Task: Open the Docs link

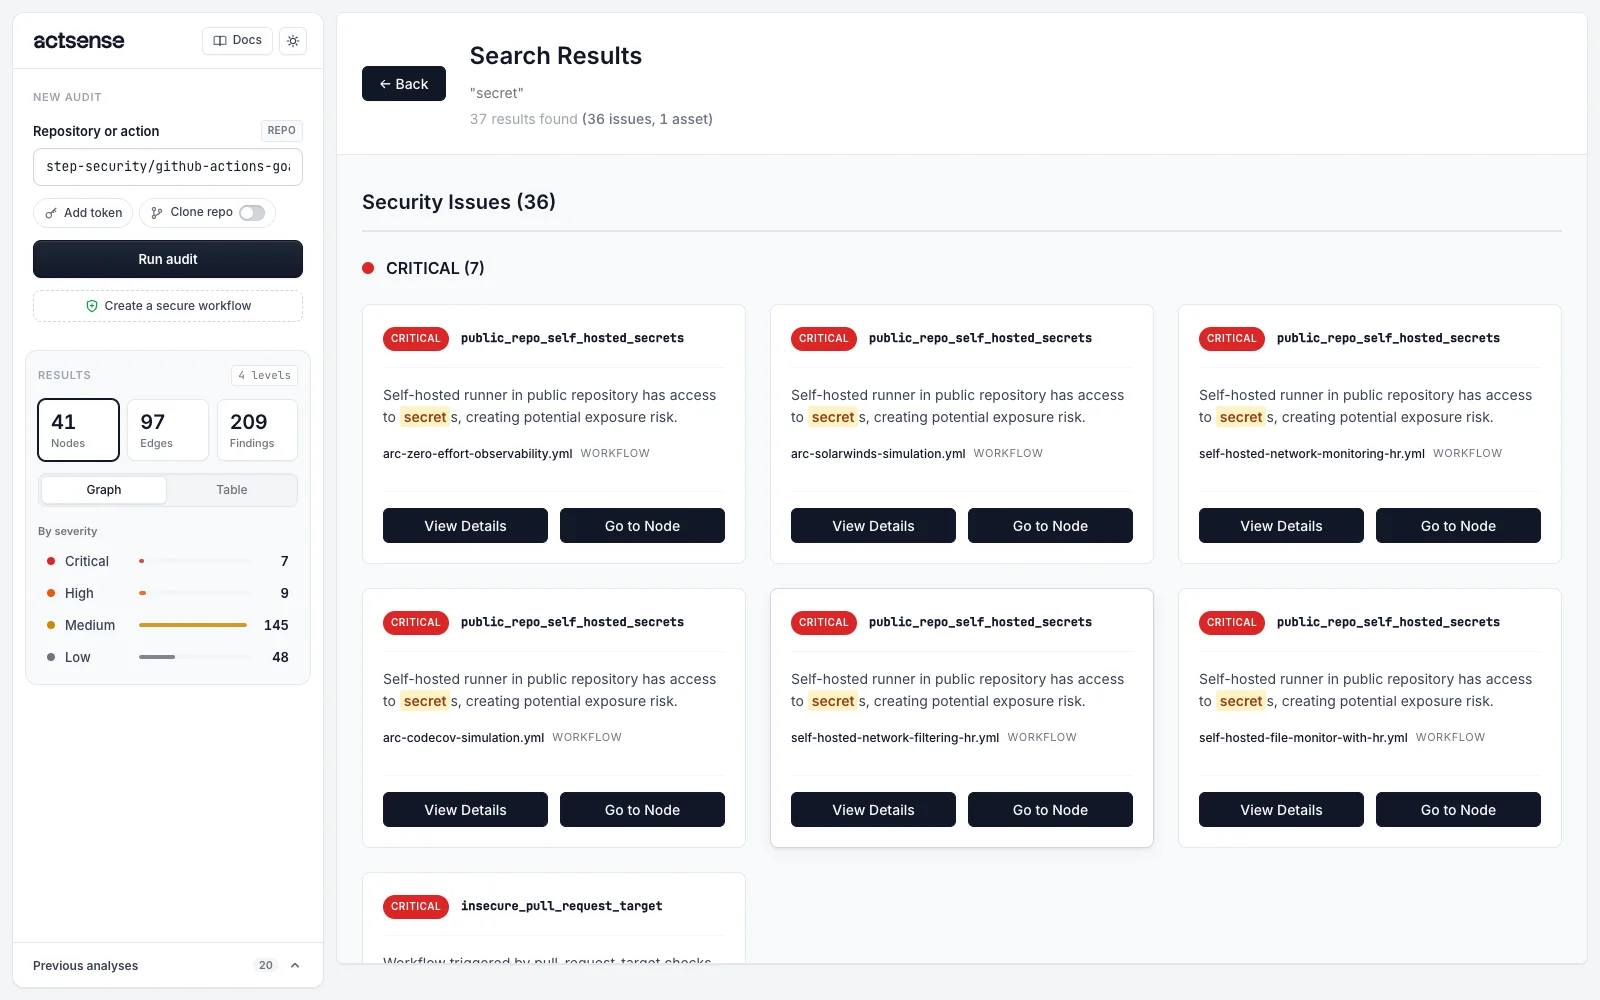Action: point(237,41)
